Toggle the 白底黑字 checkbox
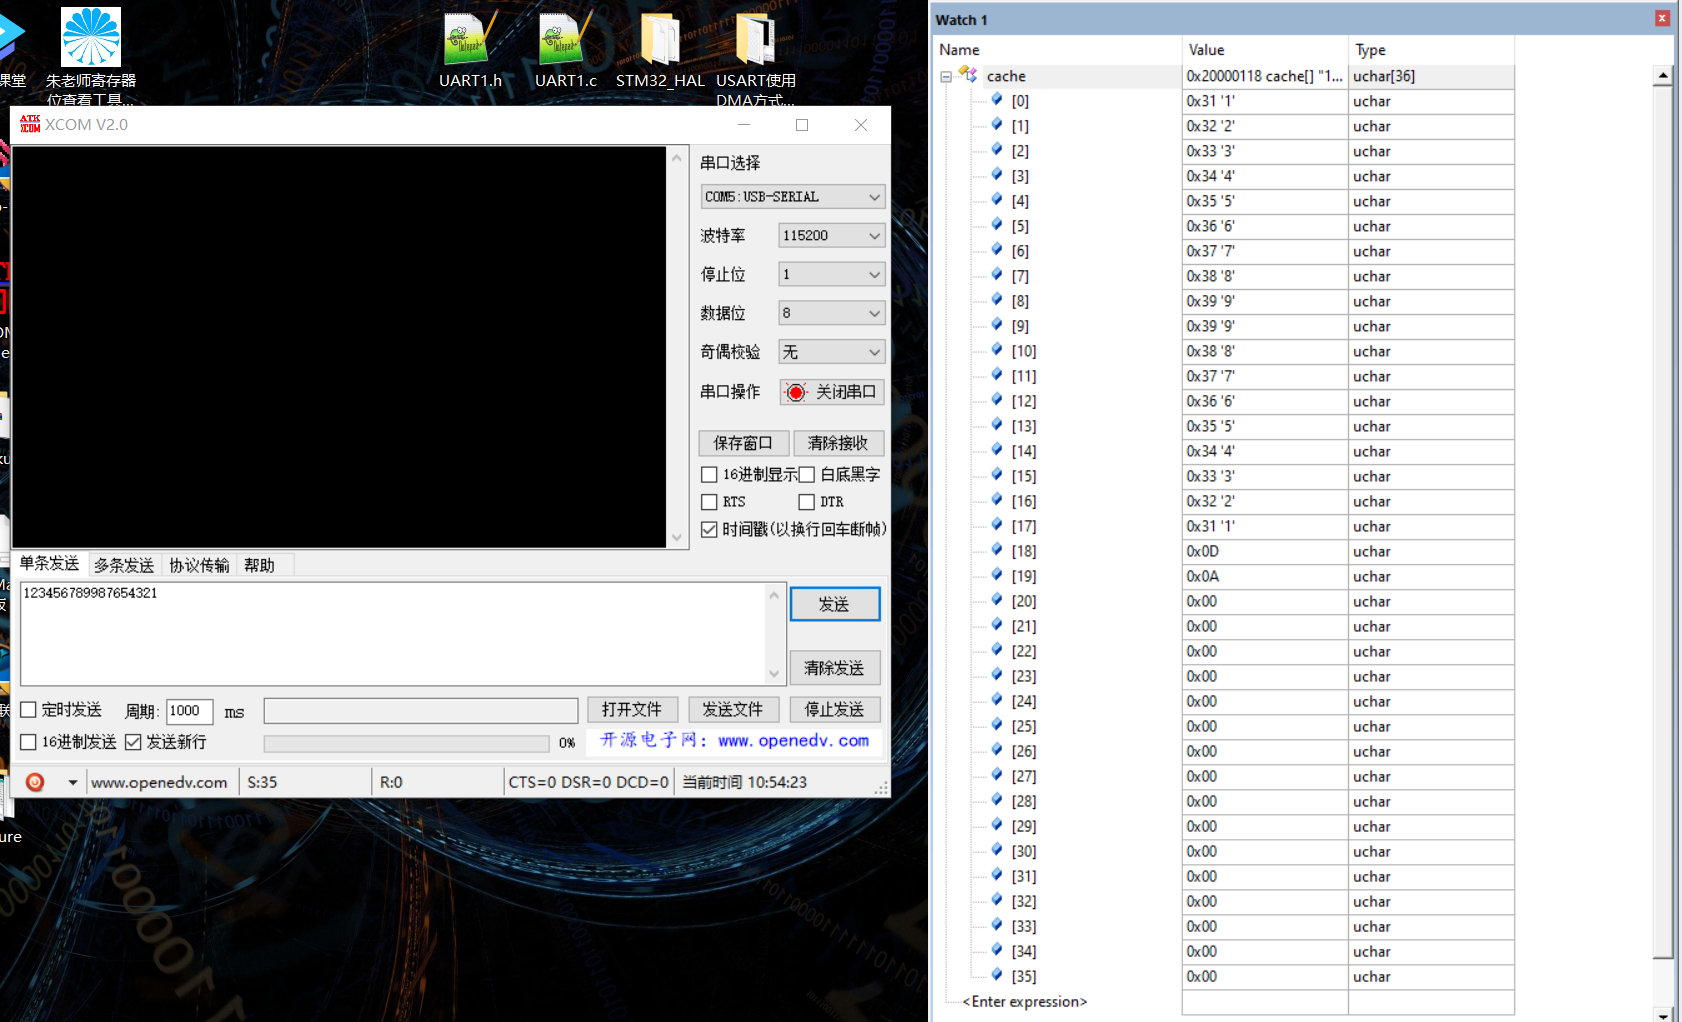 point(807,474)
